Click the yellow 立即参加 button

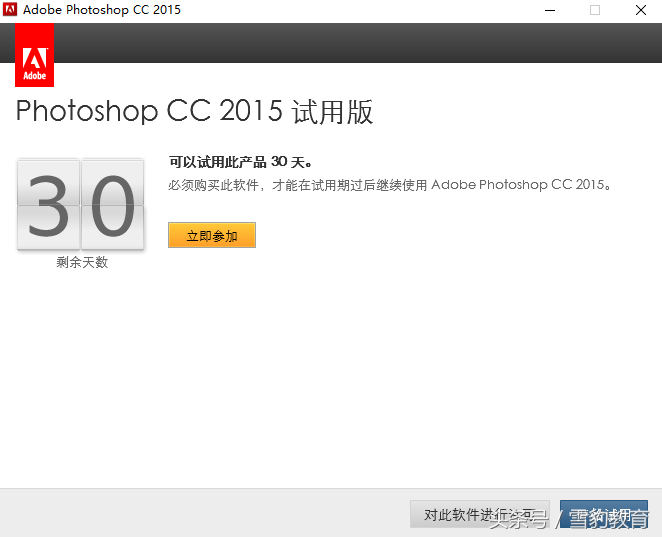click(212, 235)
